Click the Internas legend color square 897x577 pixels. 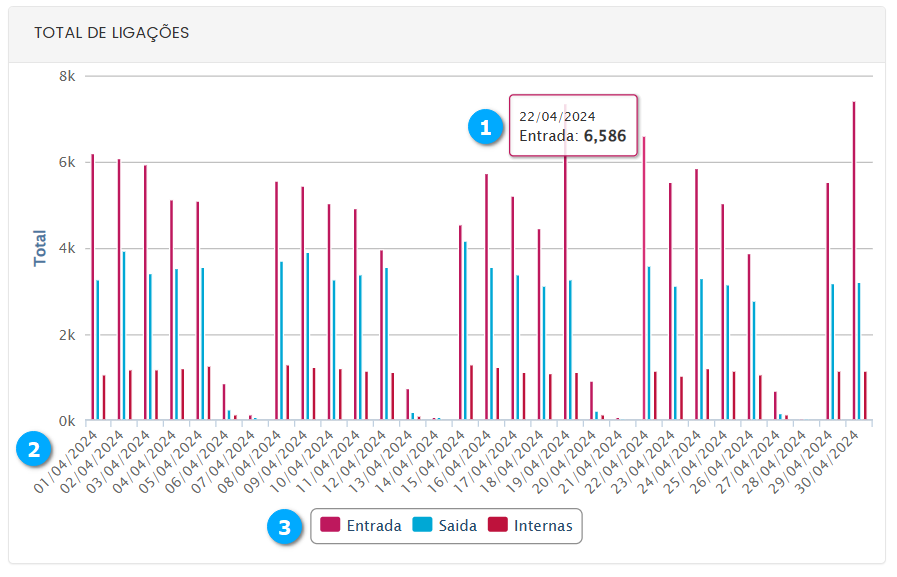pos(497,525)
